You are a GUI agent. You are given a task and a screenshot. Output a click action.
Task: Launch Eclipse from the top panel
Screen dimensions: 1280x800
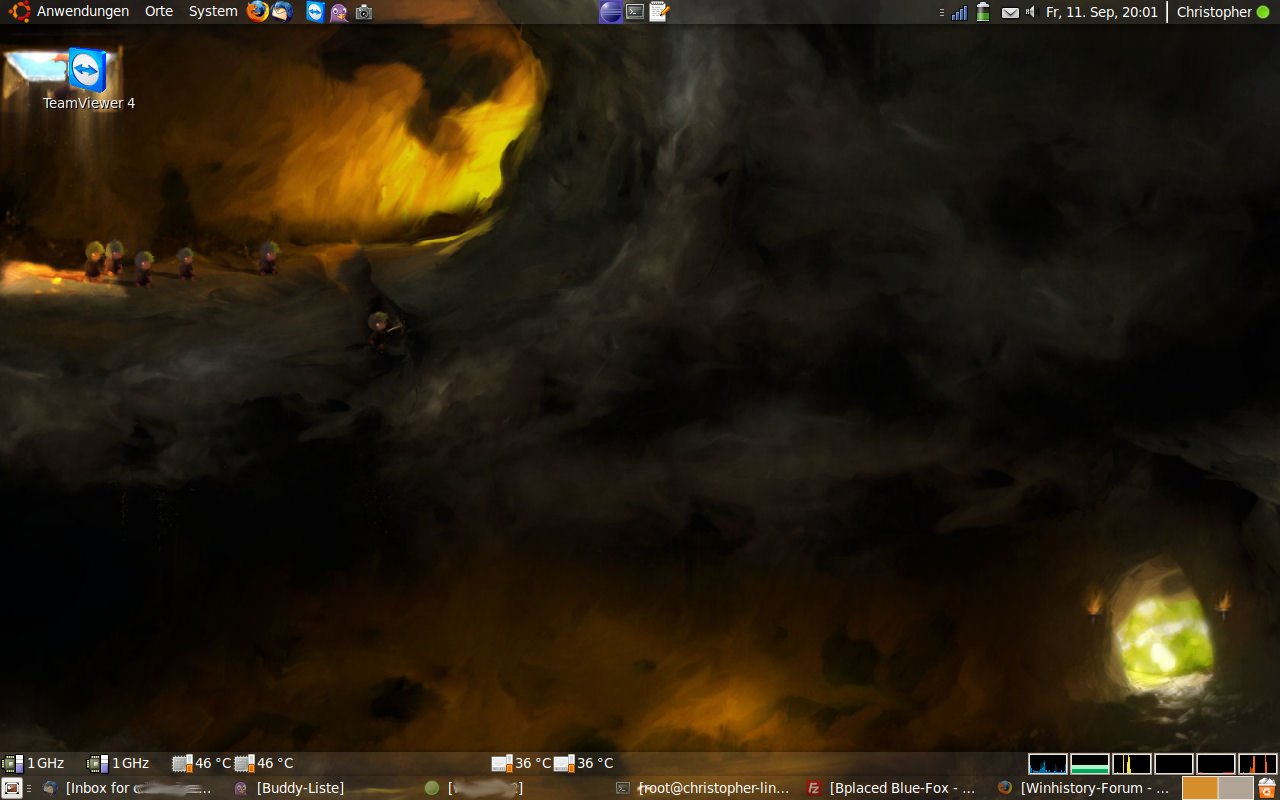pyautogui.click(x=610, y=12)
